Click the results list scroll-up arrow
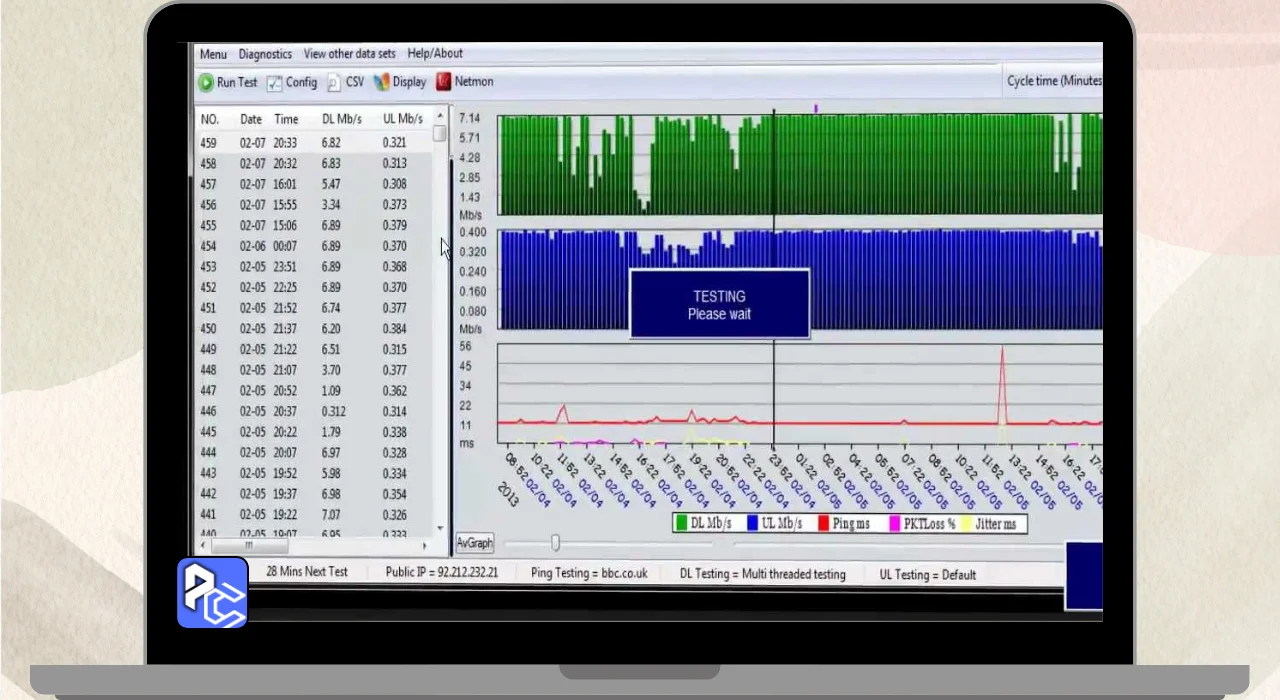 440,117
